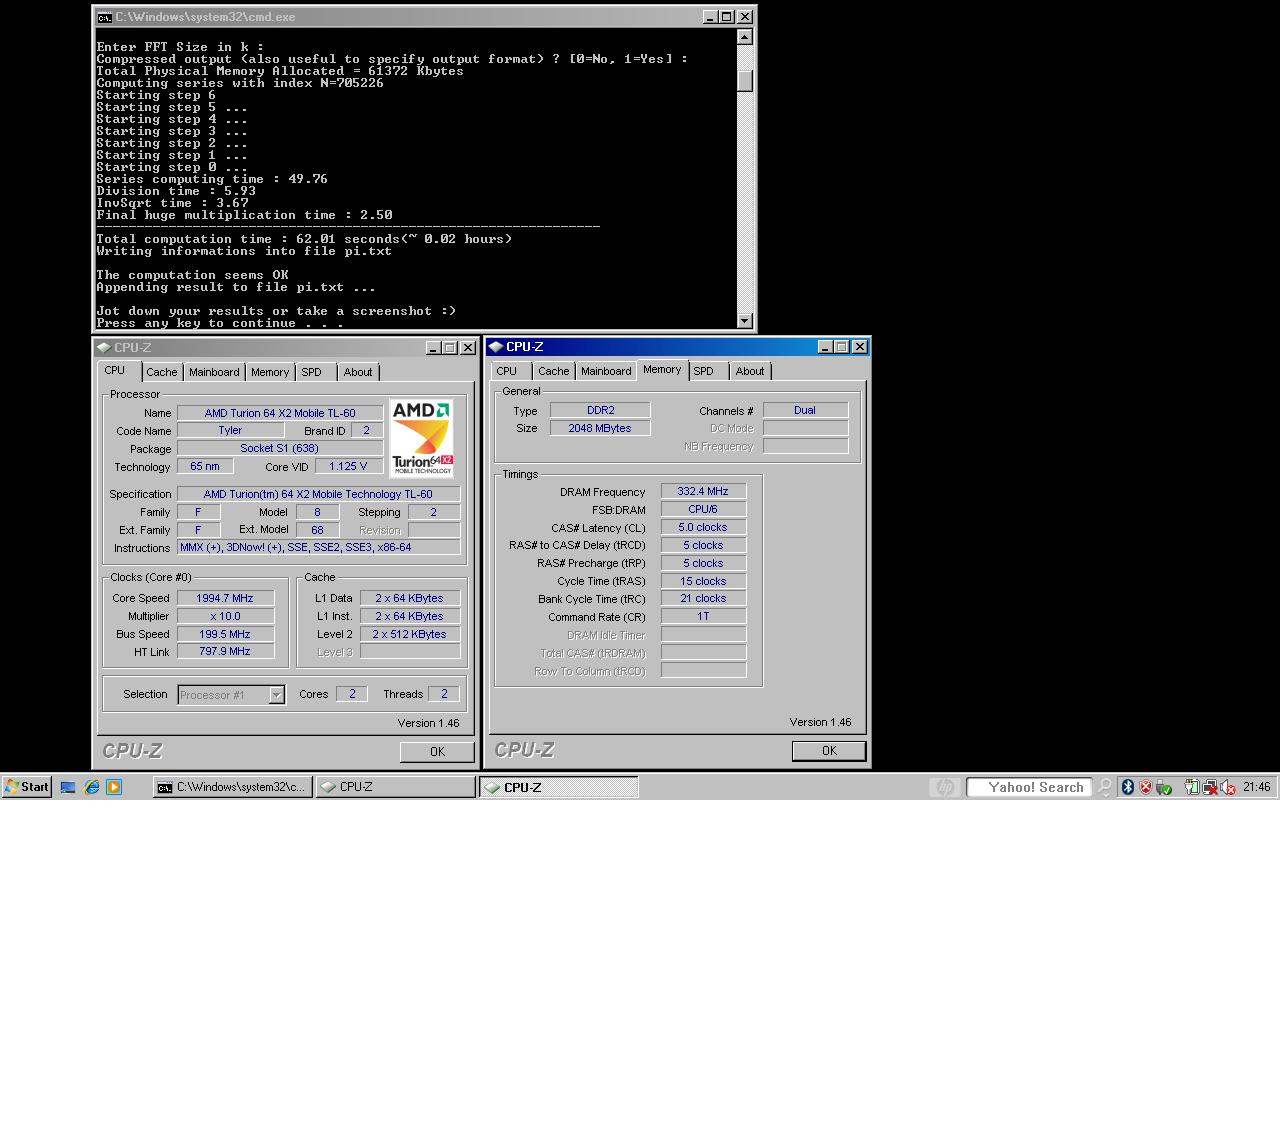Click the cmd scrollbar up arrow
This screenshot has height=1132, width=1280.
pos(744,37)
